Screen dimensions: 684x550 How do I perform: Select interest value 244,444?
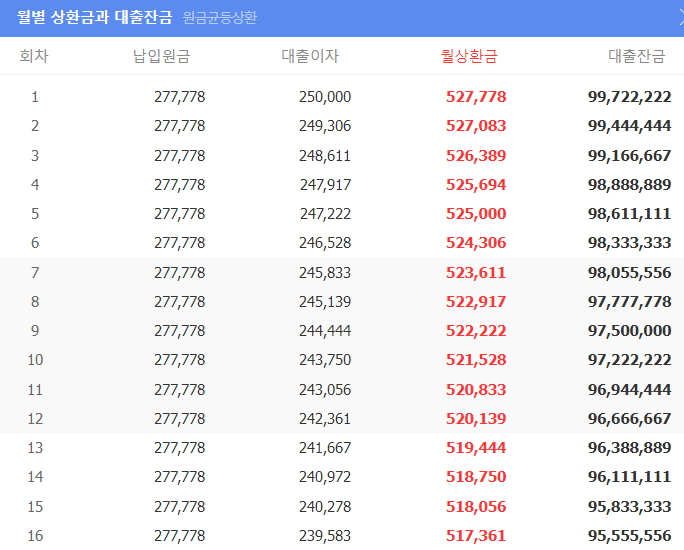tap(325, 331)
